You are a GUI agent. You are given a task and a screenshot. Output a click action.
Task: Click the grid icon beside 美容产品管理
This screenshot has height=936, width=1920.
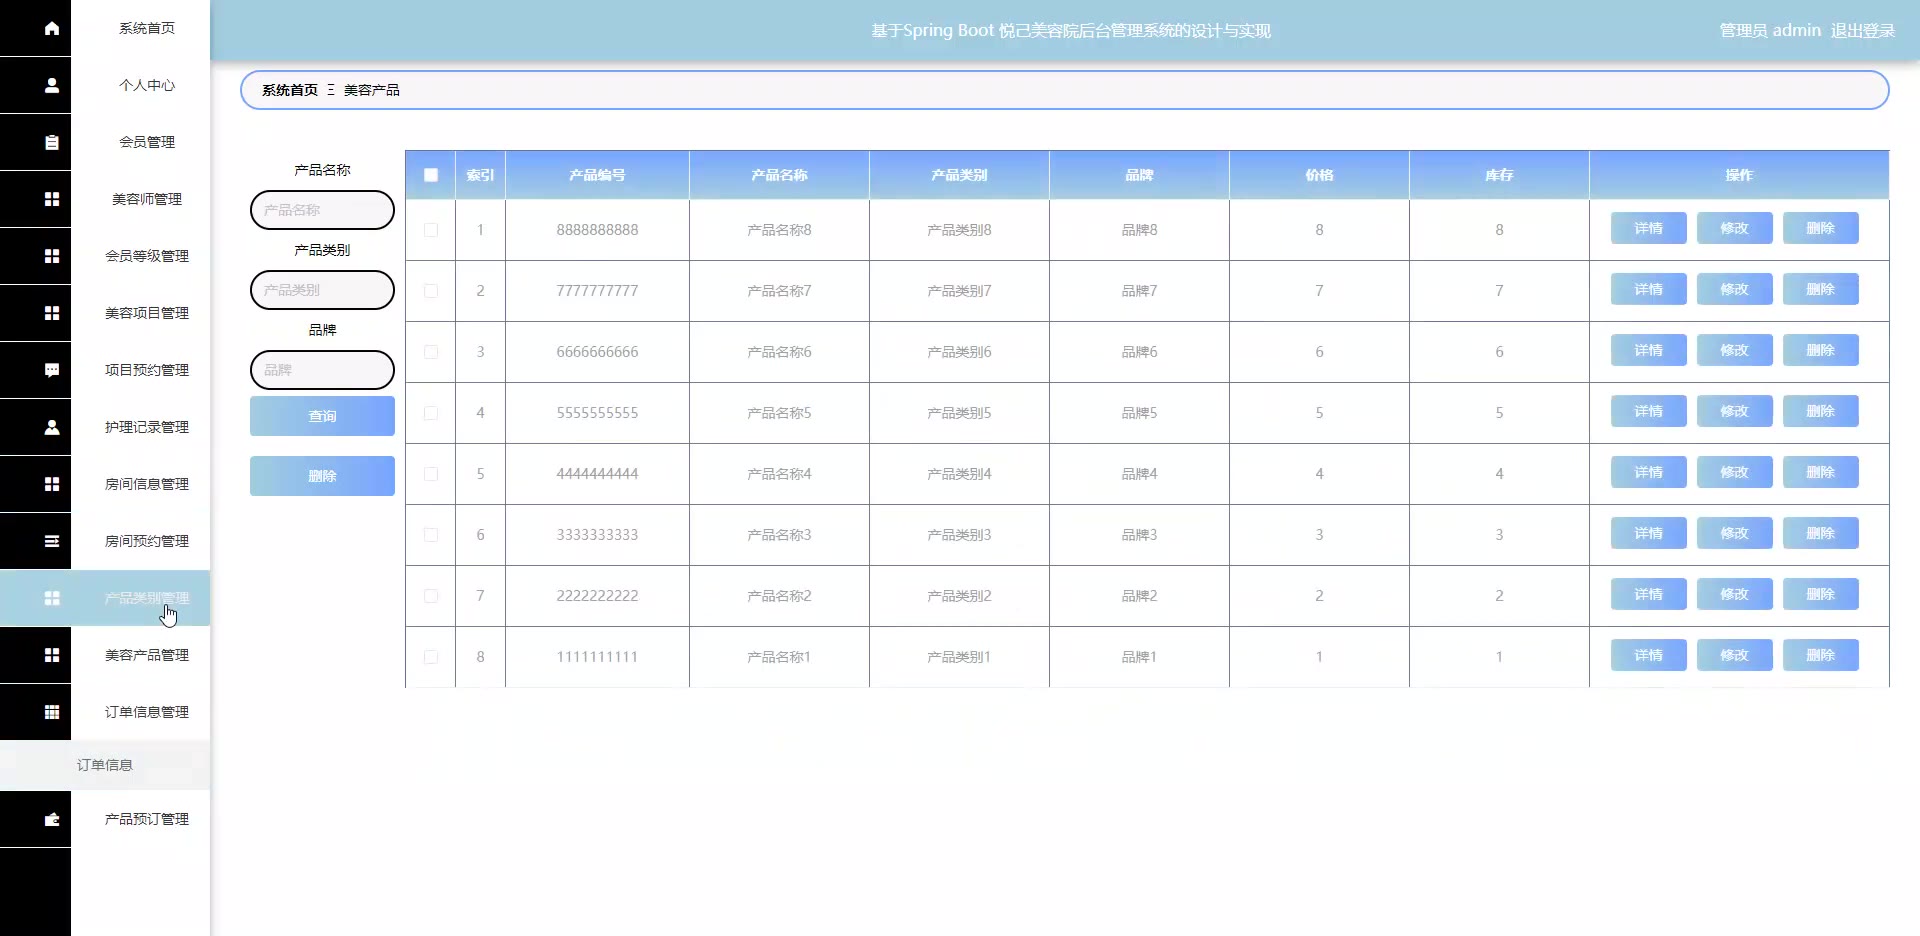(52, 655)
